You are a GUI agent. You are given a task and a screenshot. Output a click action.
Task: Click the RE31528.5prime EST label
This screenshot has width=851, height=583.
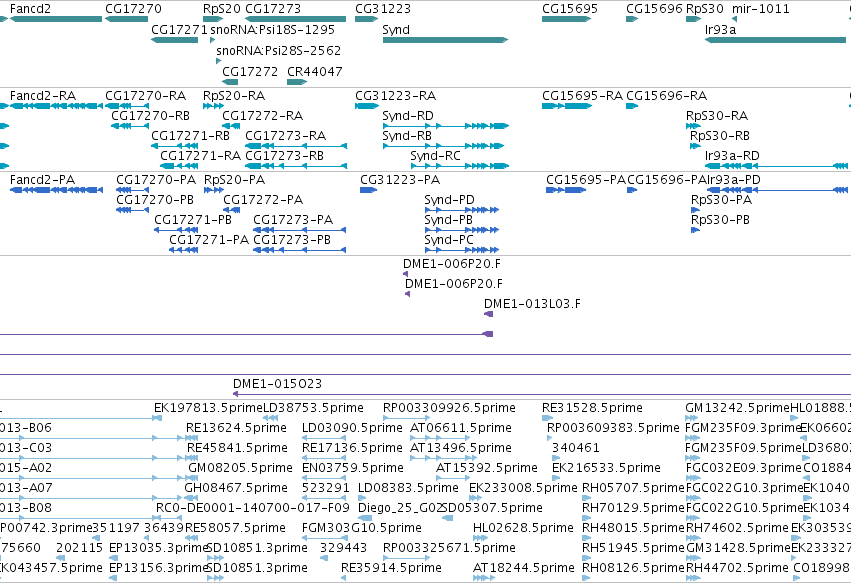592,408
